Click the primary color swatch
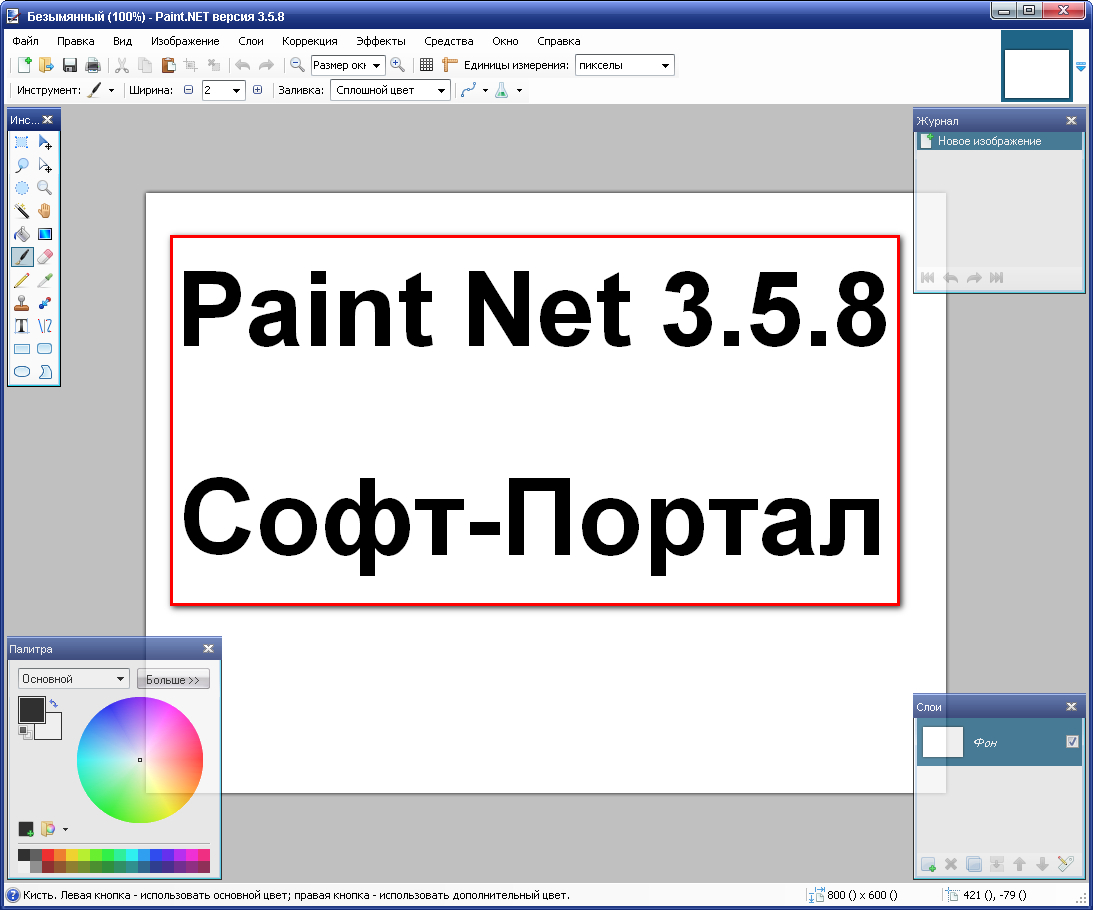 pyautogui.click(x=31, y=710)
